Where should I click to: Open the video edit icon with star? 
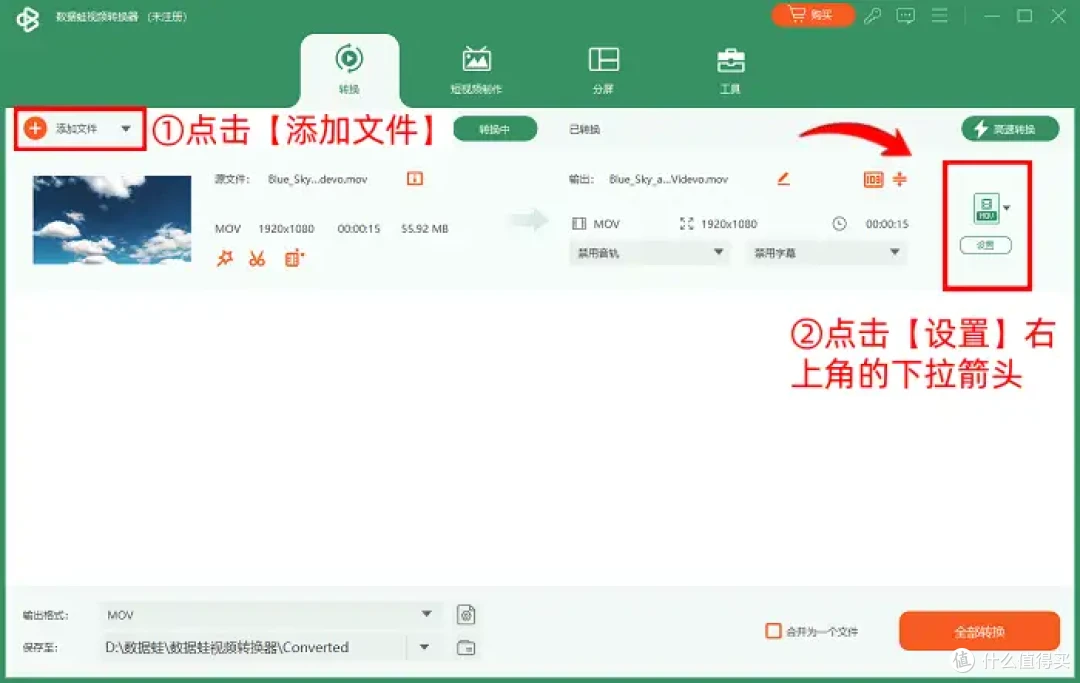coord(294,258)
